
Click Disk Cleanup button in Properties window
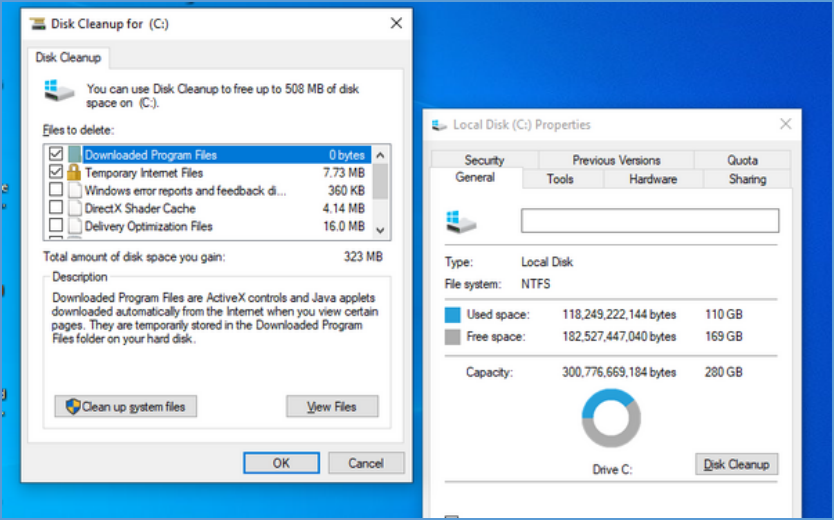(736, 464)
